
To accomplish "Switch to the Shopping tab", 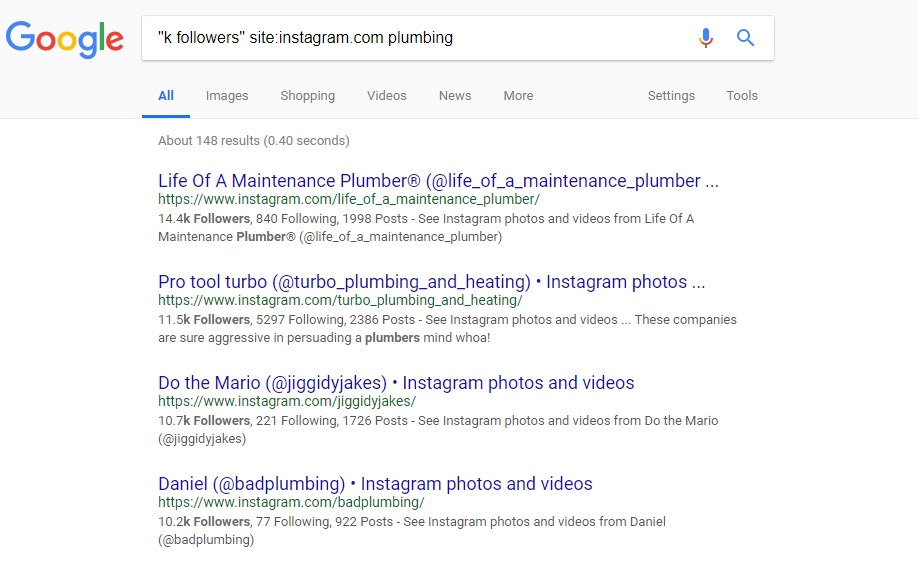I will coord(308,96).
